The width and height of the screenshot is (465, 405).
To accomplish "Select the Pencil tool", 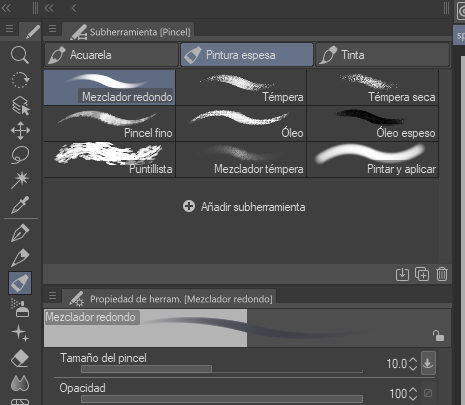I will [20, 258].
